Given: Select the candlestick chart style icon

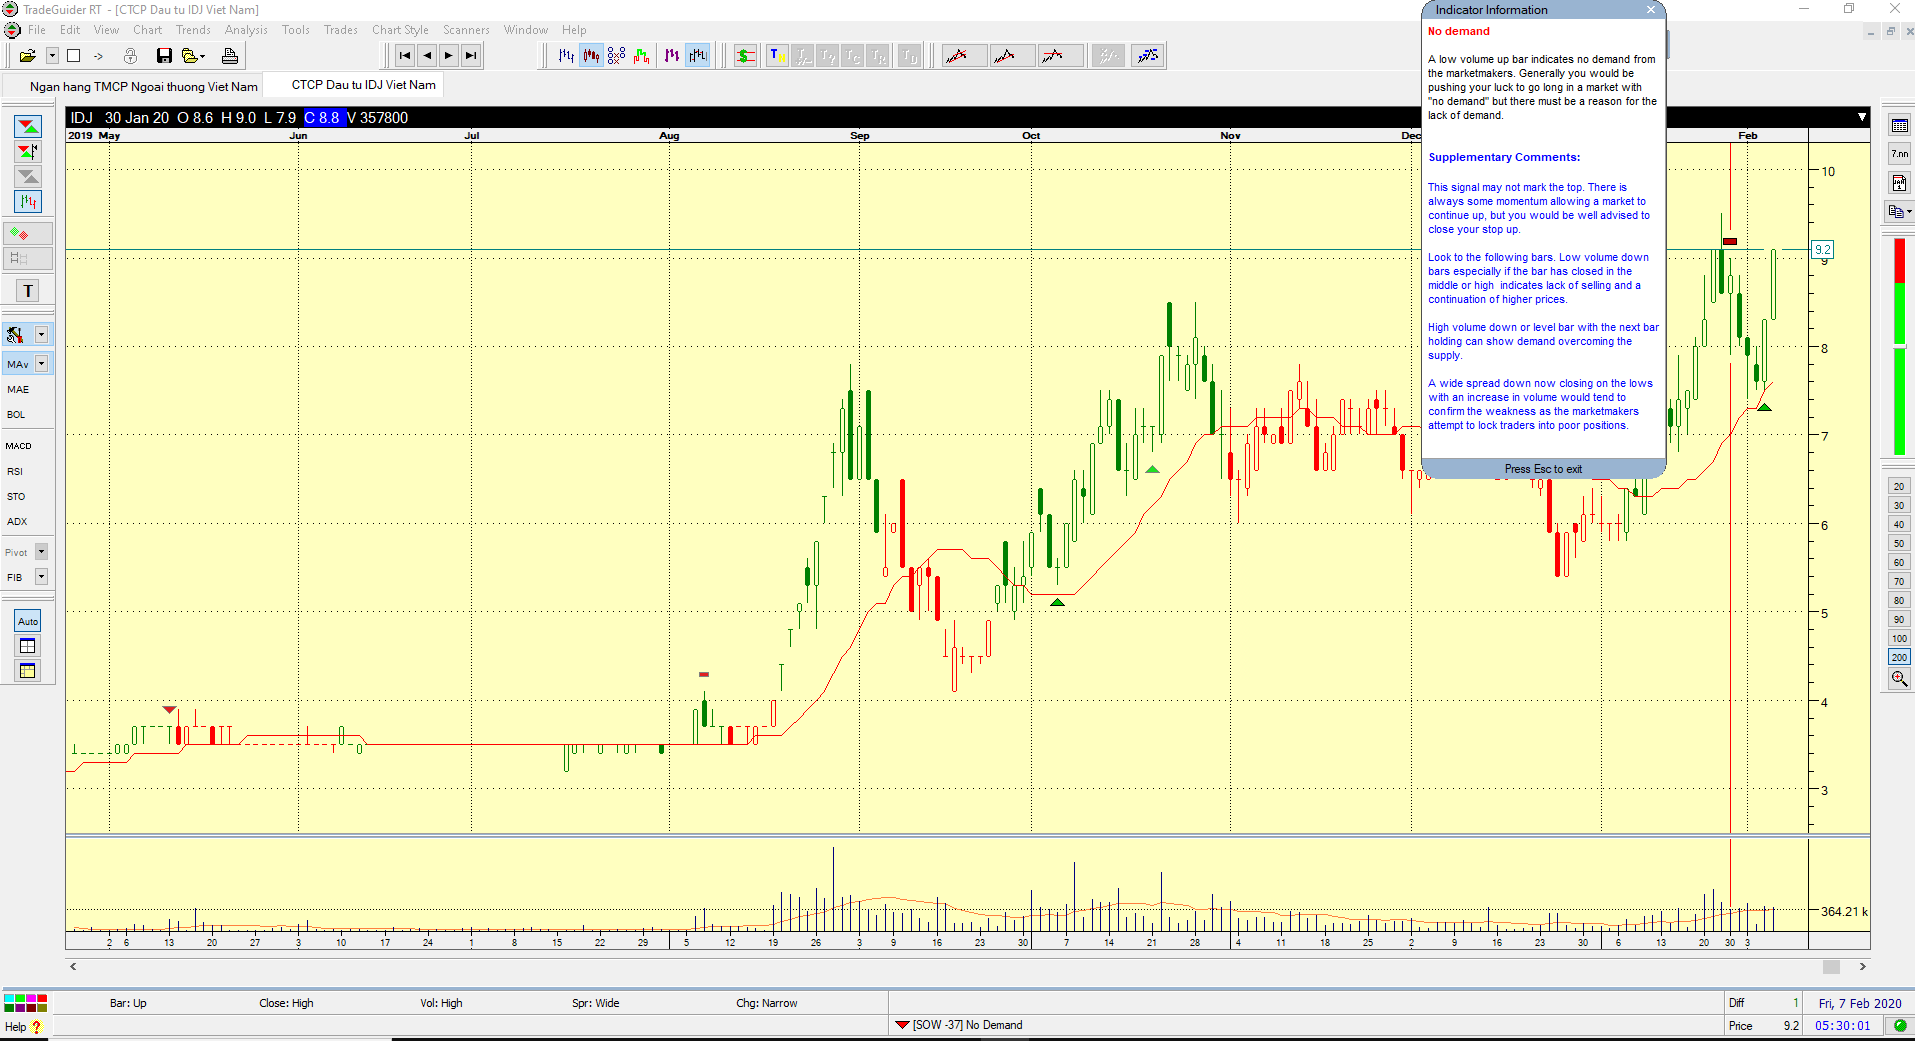Looking at the screenshot, I should tap(592, 56).
